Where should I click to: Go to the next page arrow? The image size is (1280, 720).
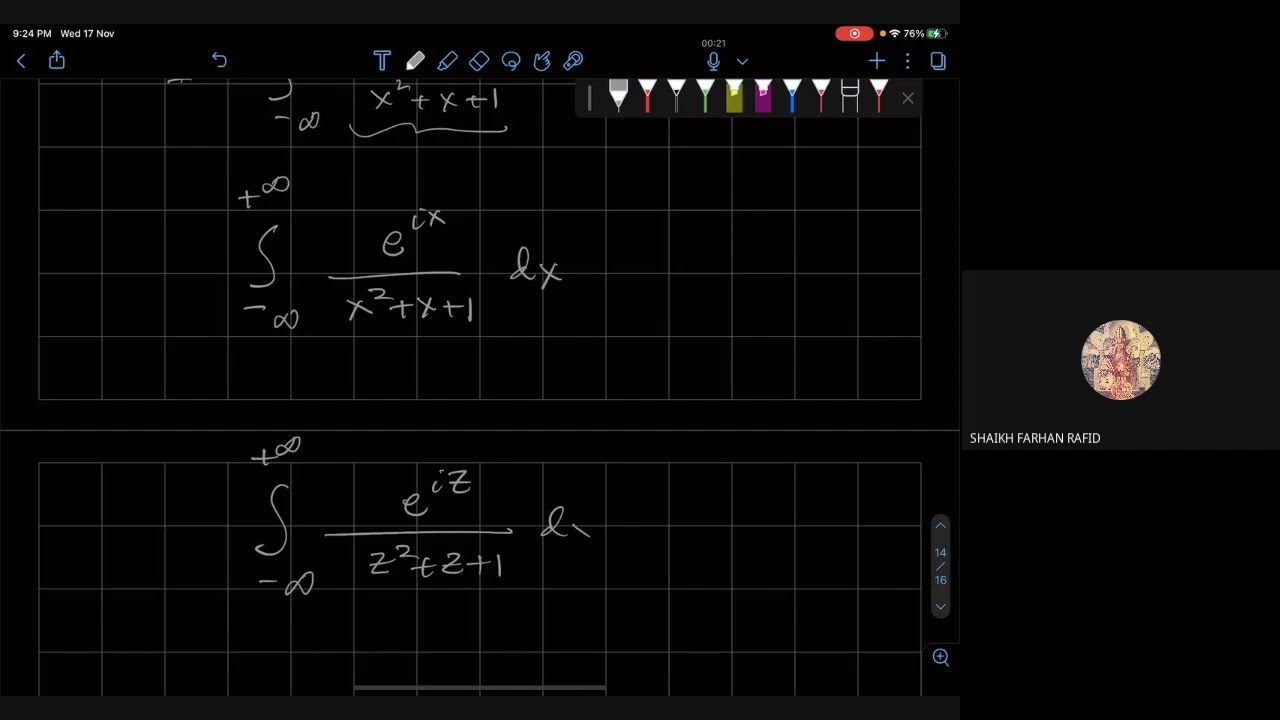click(x=940, y=606)
